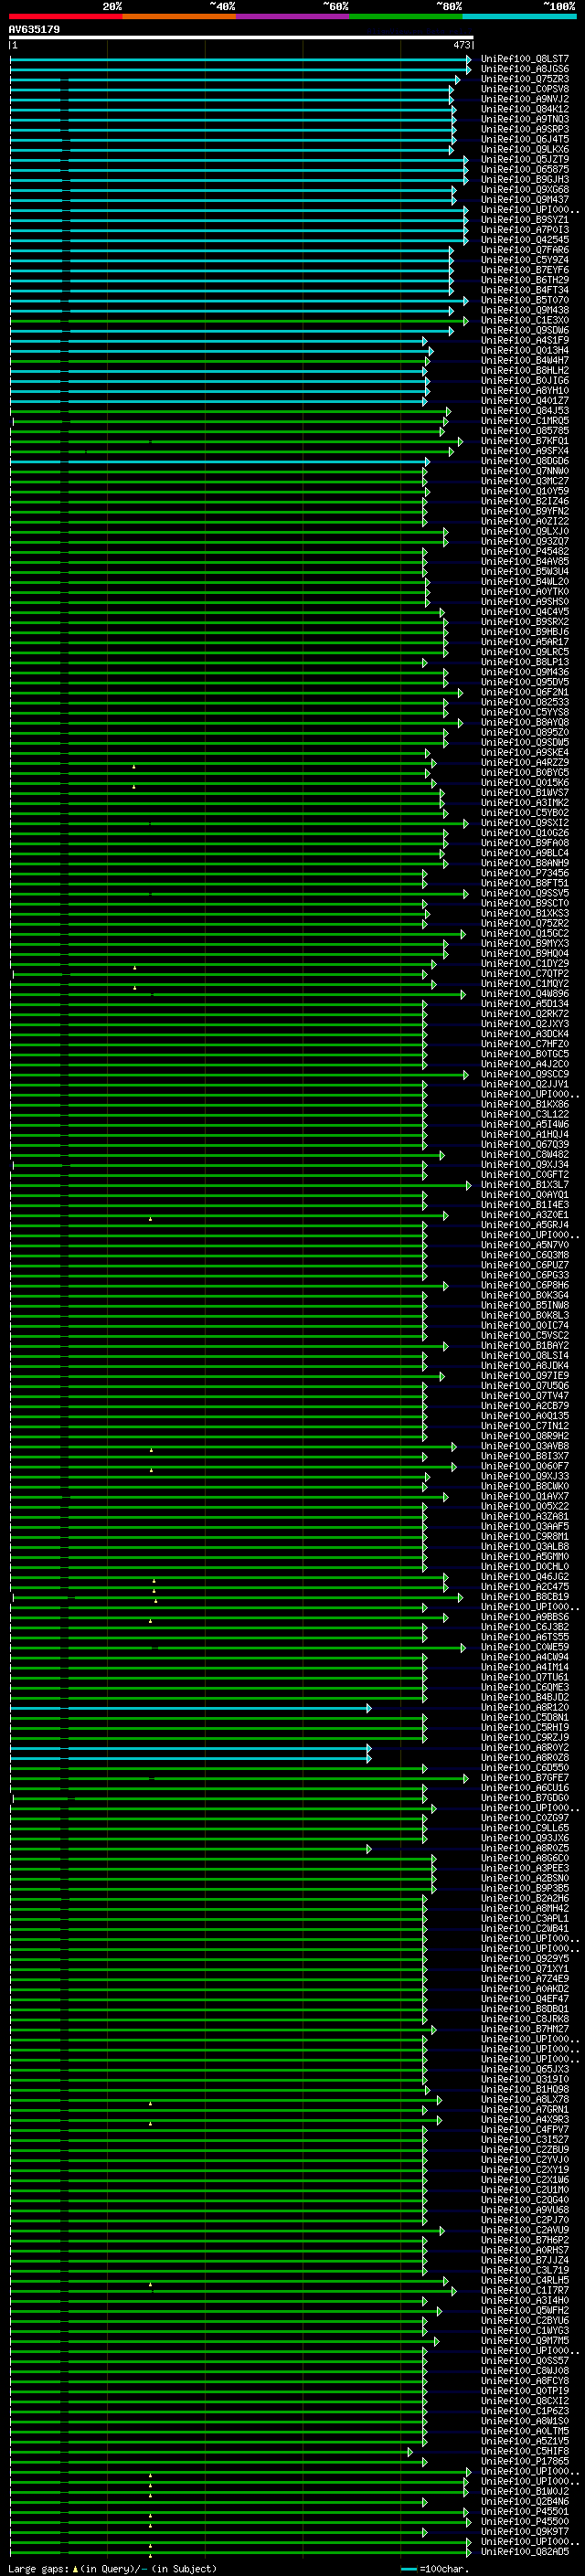Select the hit UniRef100_A8JGS6
The image size is (585, 2576).
coord(525,69)
